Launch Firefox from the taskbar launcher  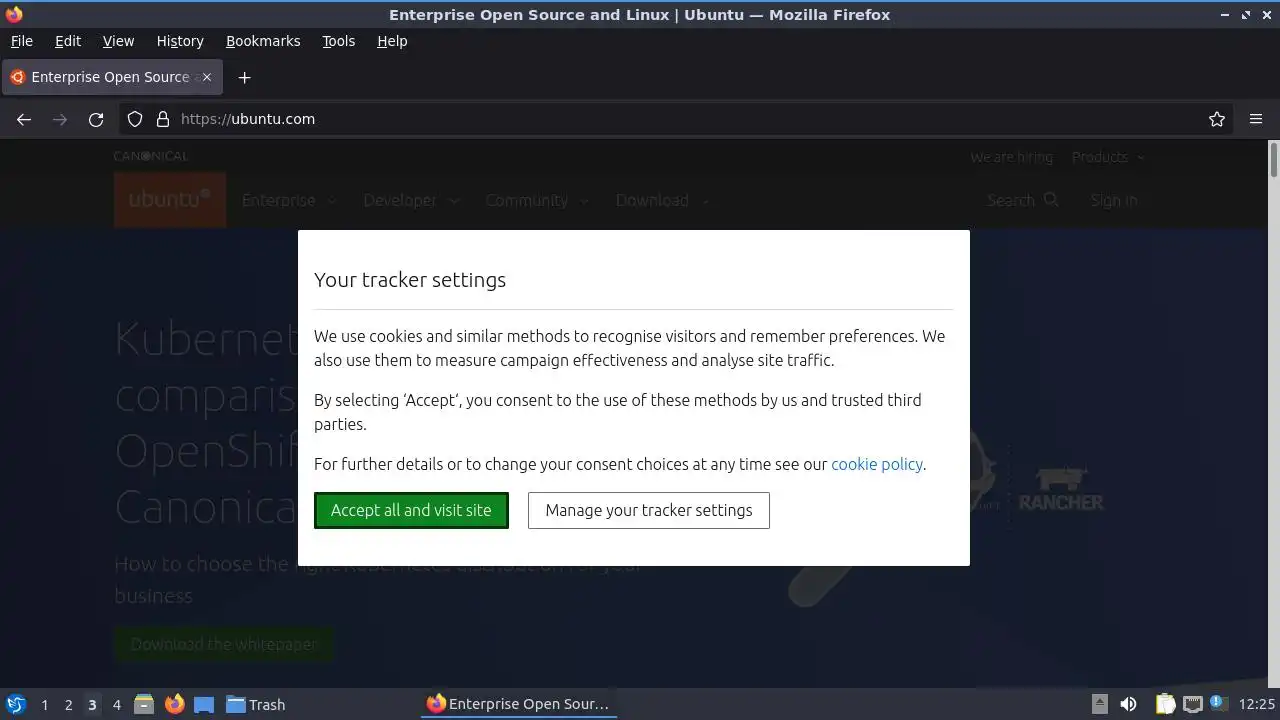click(175, 704)
